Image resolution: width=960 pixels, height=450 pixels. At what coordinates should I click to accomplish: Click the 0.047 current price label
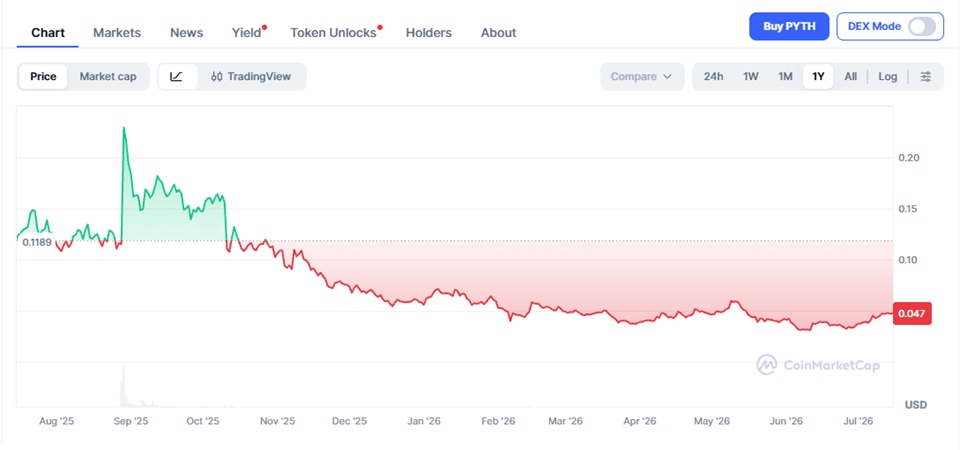[x=912, y=314]
